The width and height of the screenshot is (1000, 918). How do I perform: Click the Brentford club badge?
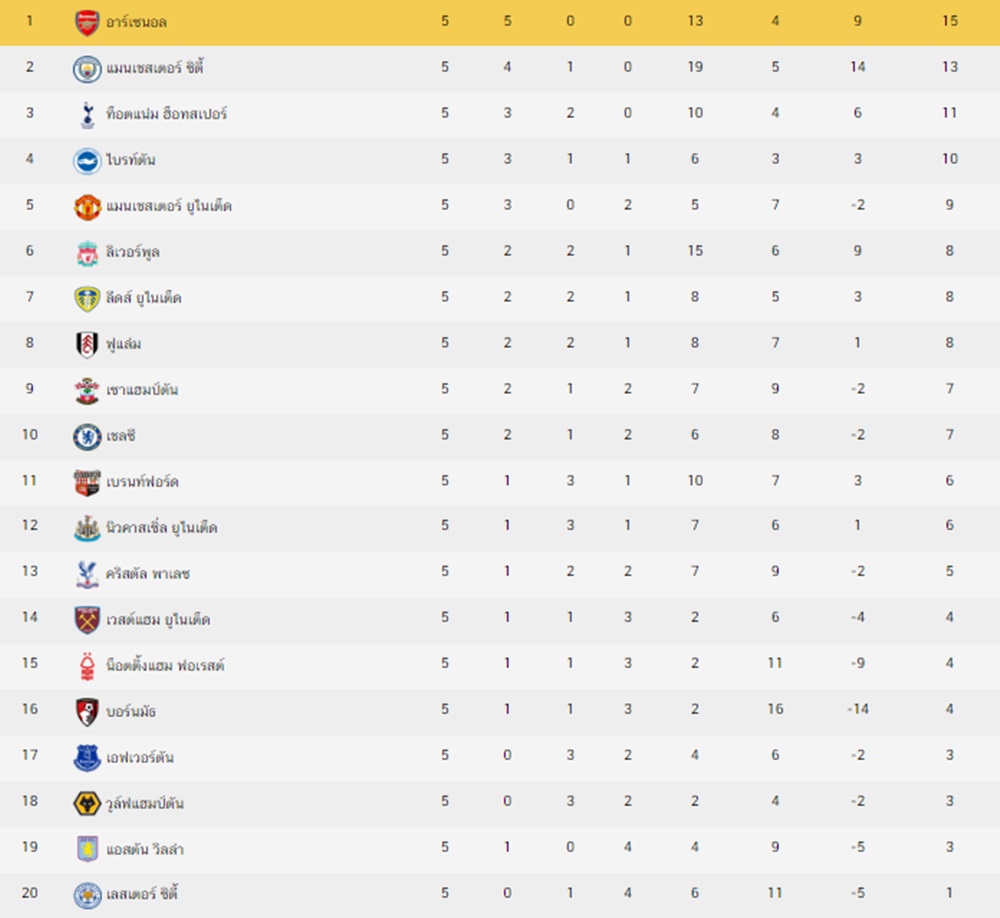(x=87, y=482)
